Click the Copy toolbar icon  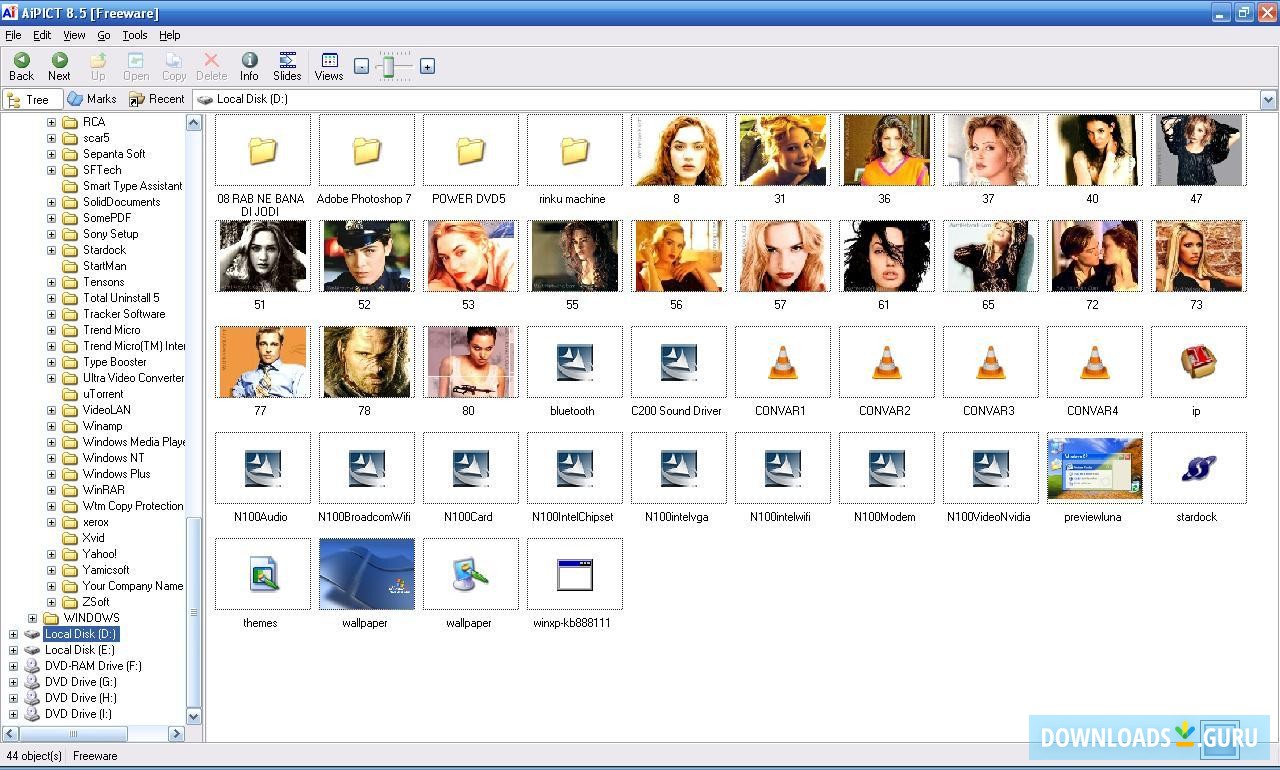(x=174, y=66)
